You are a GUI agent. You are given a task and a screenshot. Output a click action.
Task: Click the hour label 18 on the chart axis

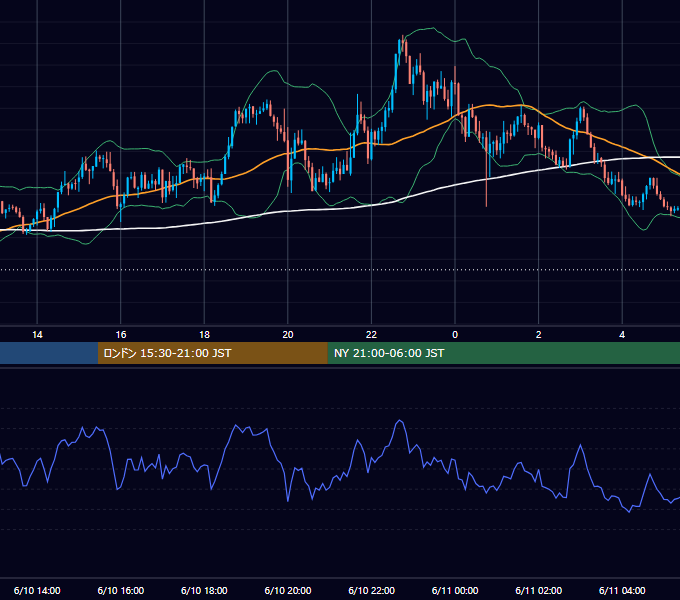(204, 335)
